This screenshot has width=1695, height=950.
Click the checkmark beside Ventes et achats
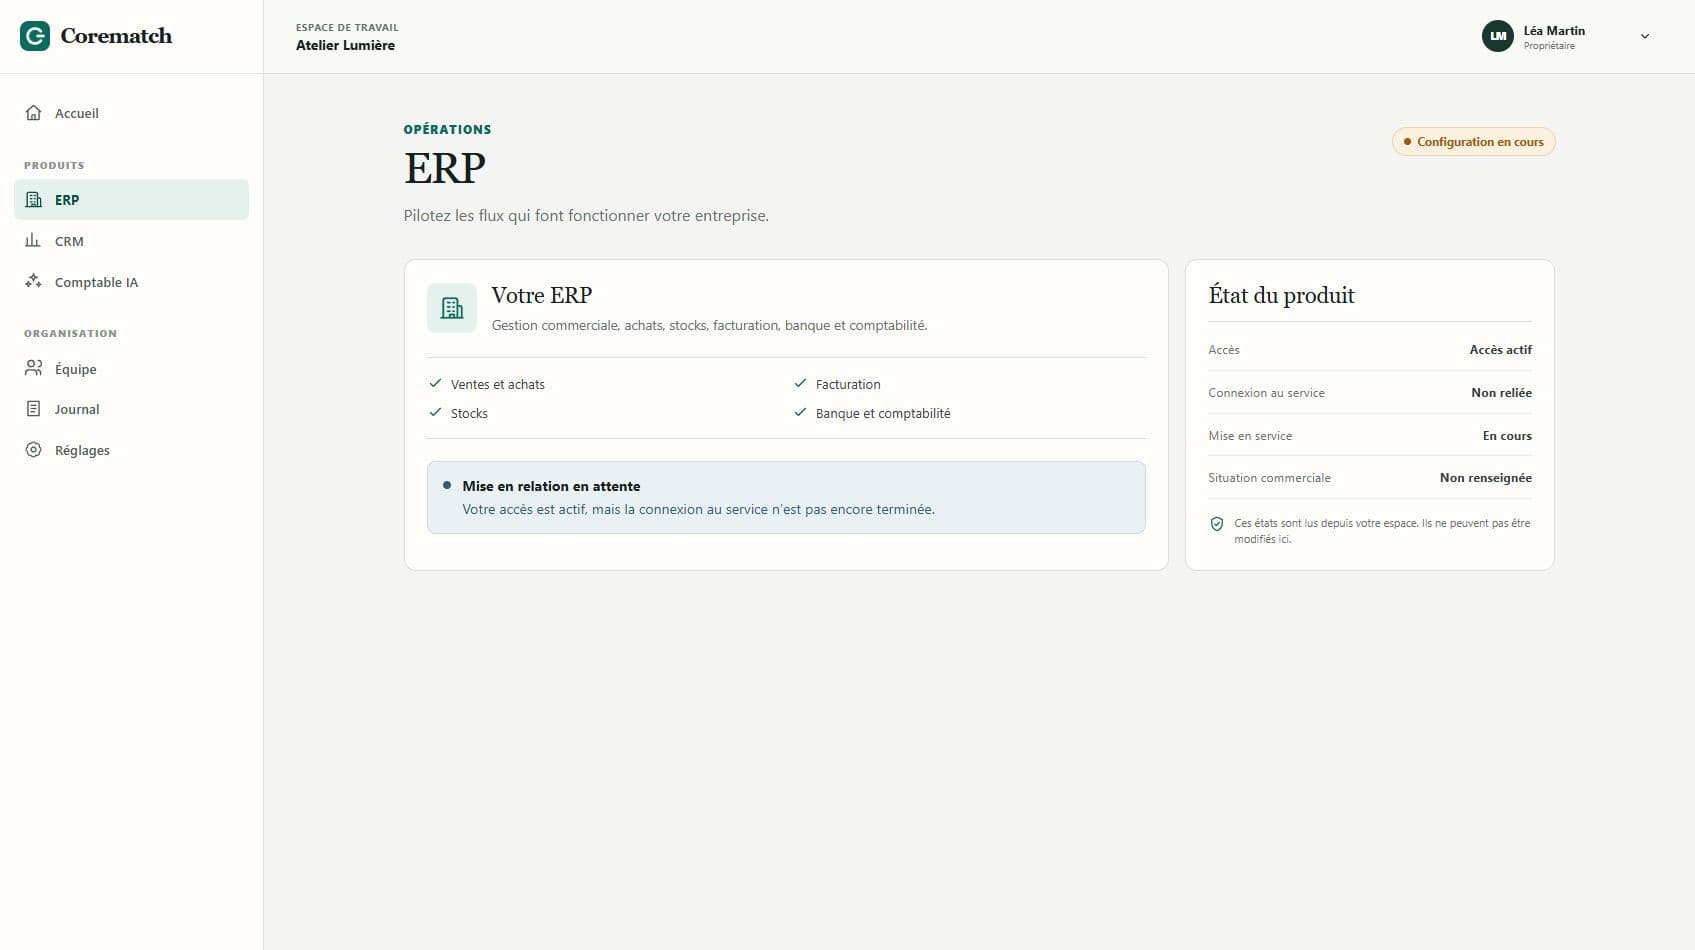click(x=435, y=383)
